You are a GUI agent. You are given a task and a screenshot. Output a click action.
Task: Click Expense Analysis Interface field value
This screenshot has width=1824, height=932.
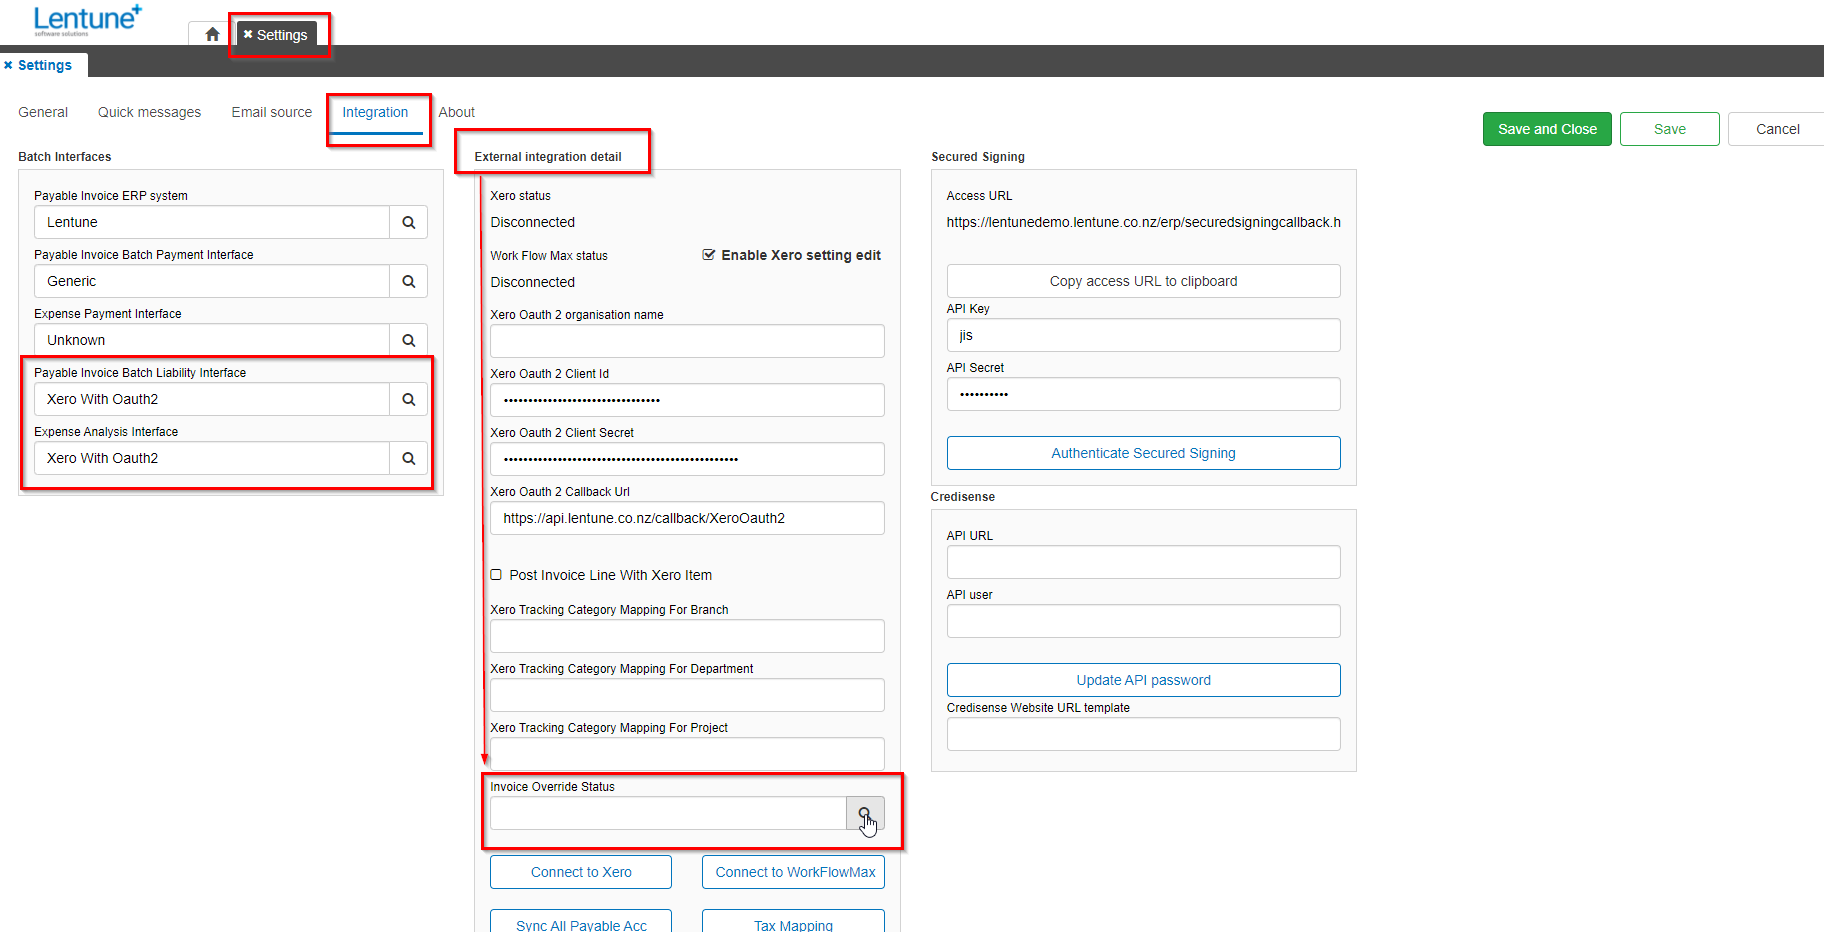click(x=212, y=458)
